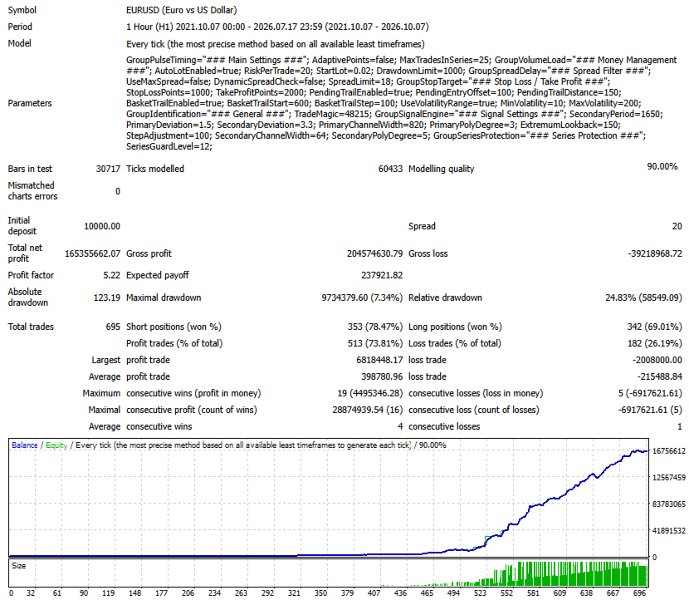Click the Spread label
Viewport: 689px width, 600px height.
(x=422, y=226)
